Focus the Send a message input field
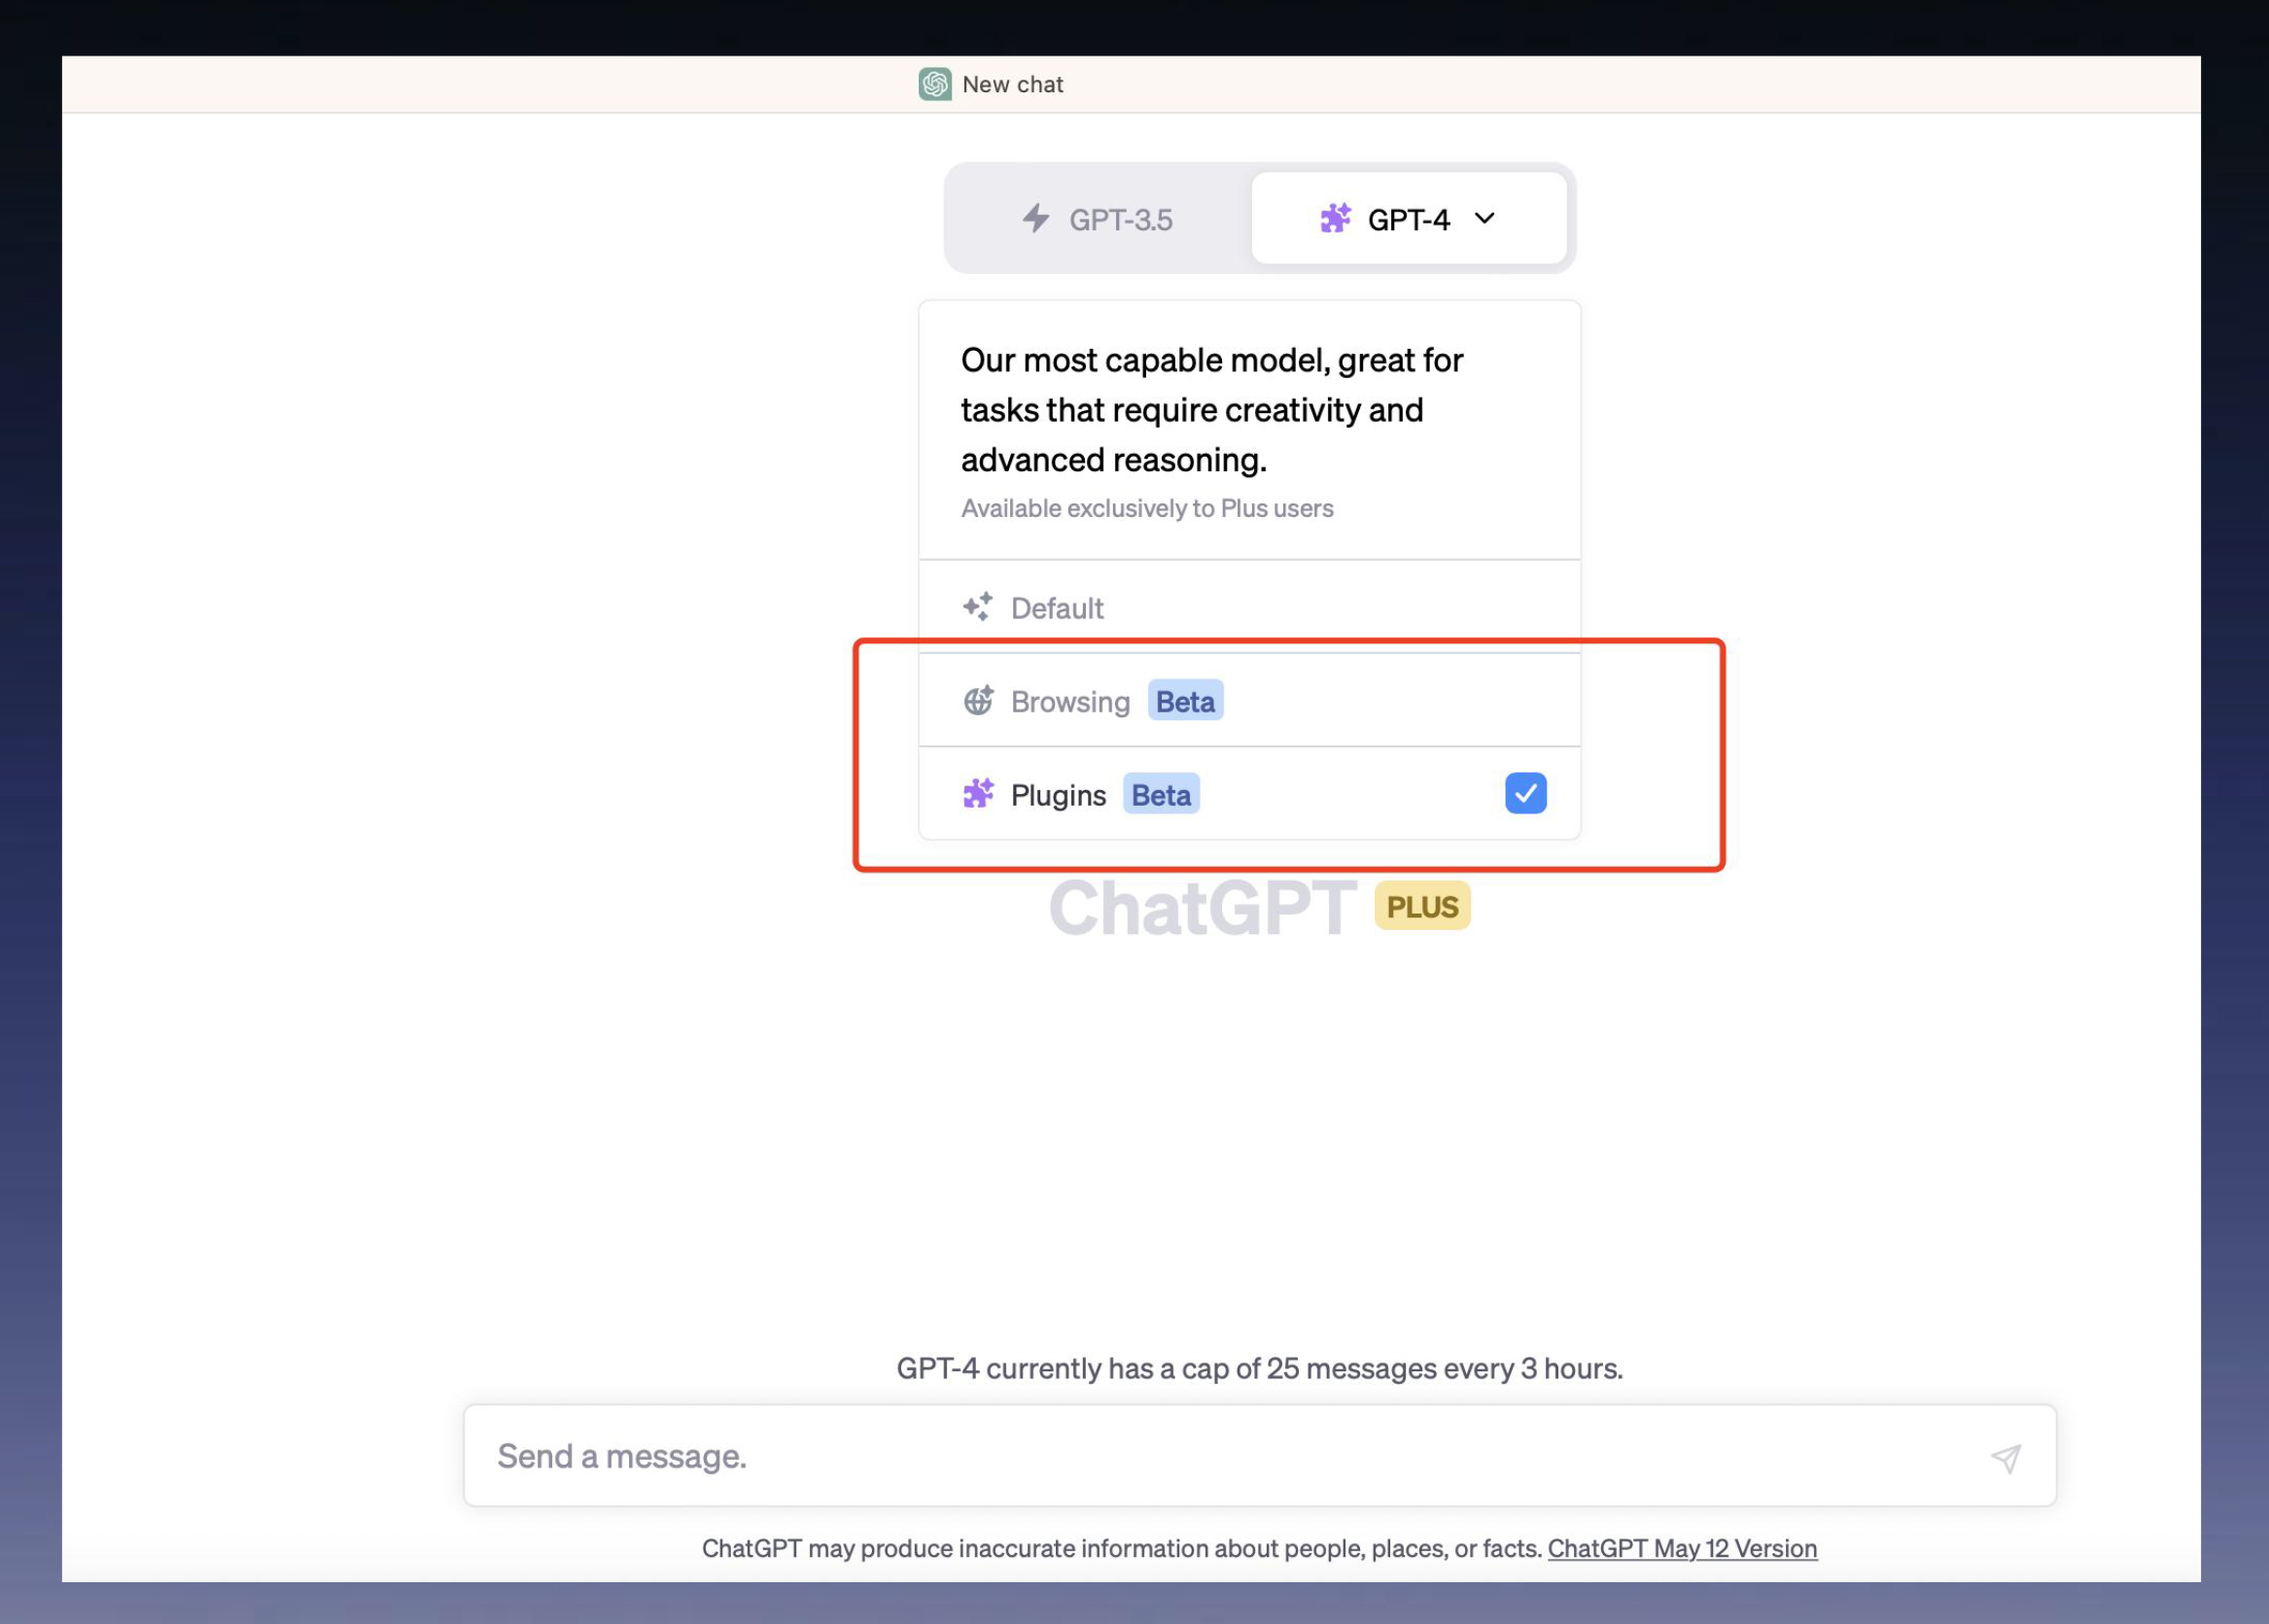This screenshot has width=2269, height=1624. click(x=1200, y=1456)
